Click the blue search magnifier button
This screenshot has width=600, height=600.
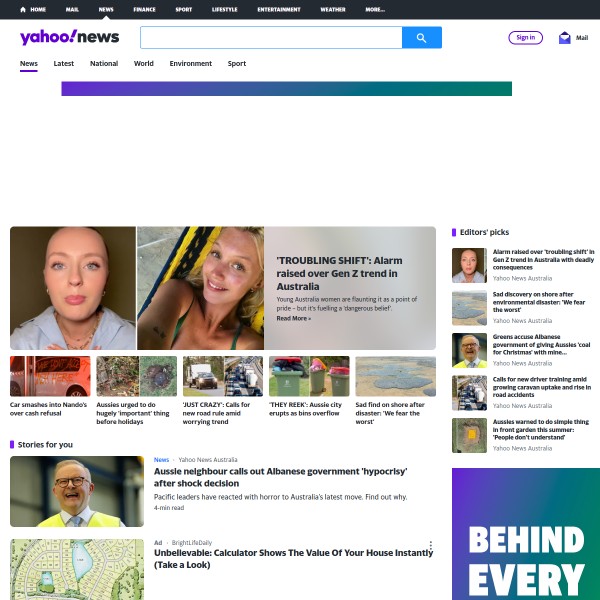[422, 38]
